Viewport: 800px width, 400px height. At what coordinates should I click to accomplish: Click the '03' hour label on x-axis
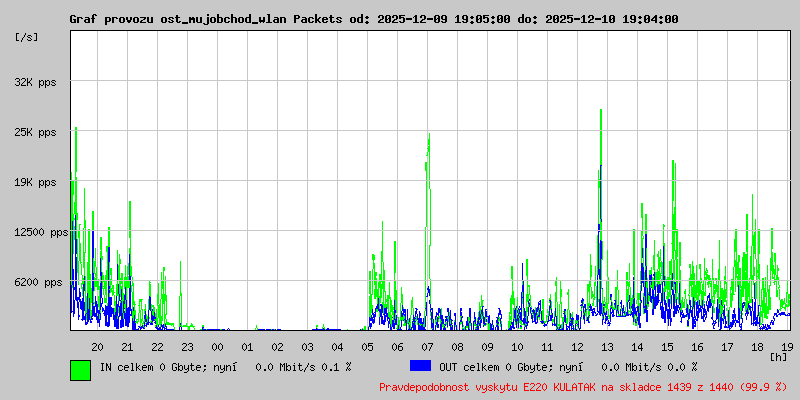pyautogui.click(x=307, y=347)
